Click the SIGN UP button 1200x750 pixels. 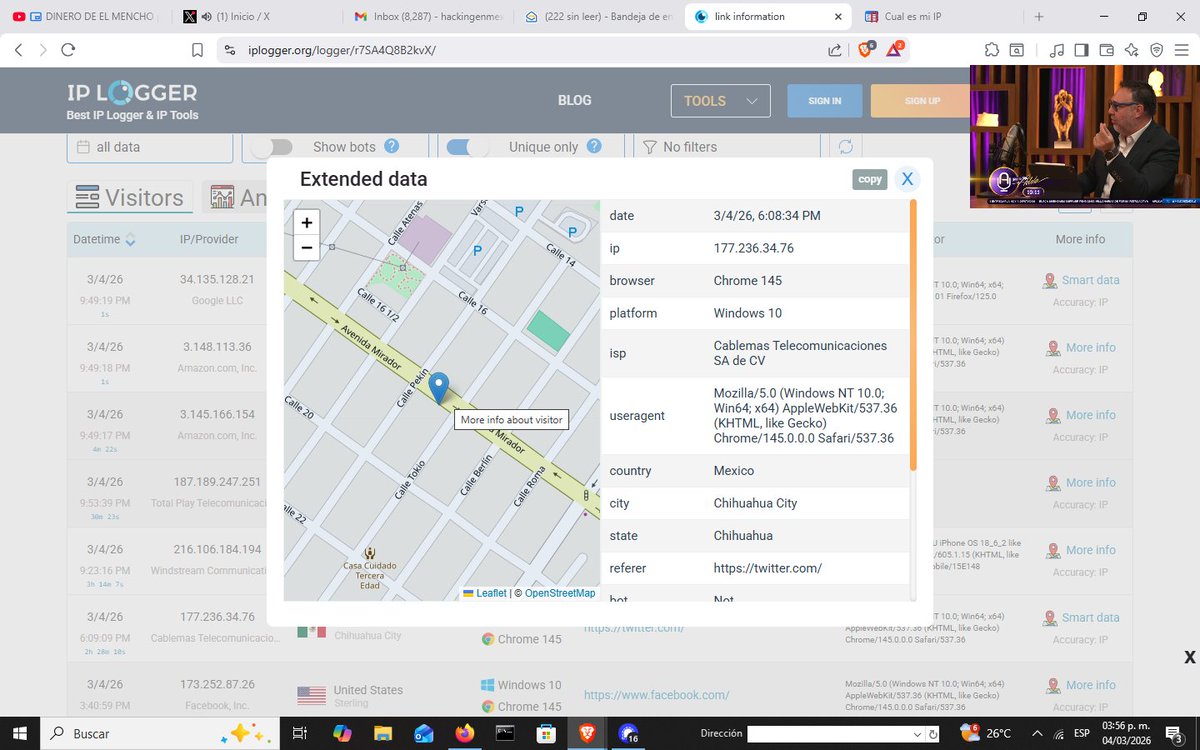click(921, 101)
